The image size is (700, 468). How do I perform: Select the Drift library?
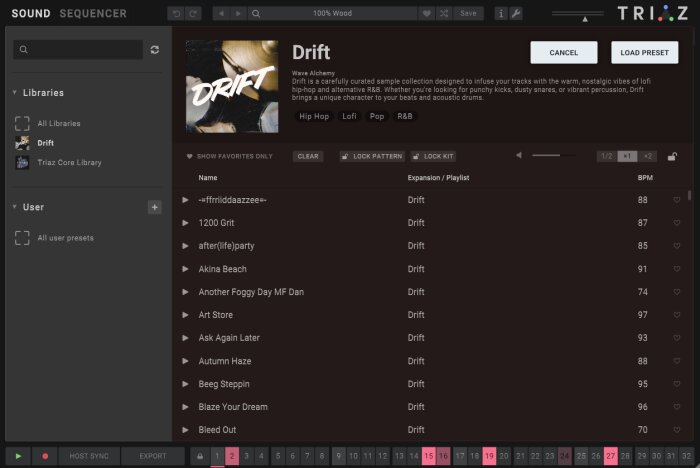(34, 143)
